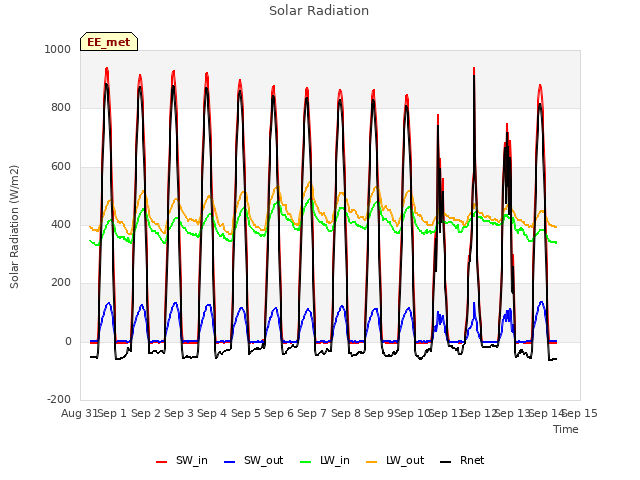
Task: Toggle LW_out series in the legend
Action: coord(395,460)
